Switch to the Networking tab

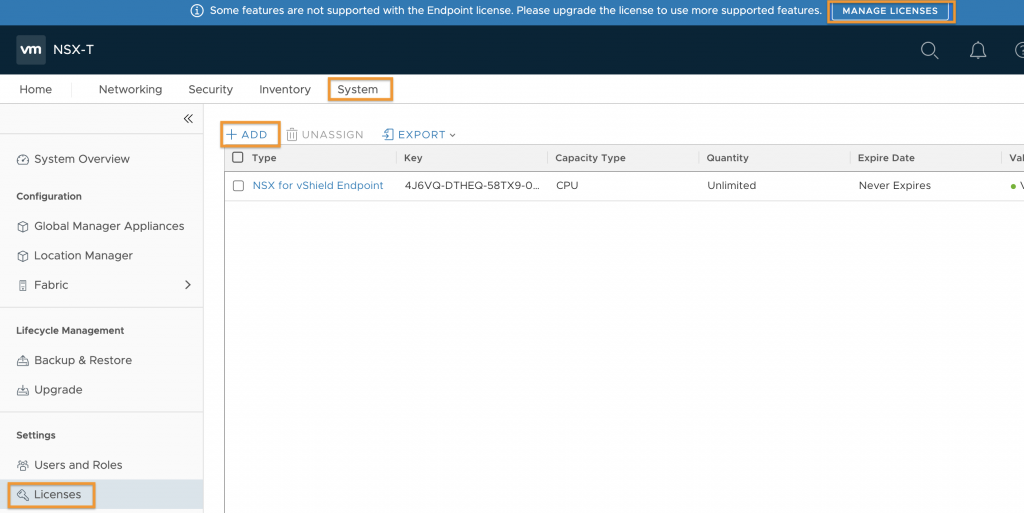pyautogui.click(x=131, y=89)
